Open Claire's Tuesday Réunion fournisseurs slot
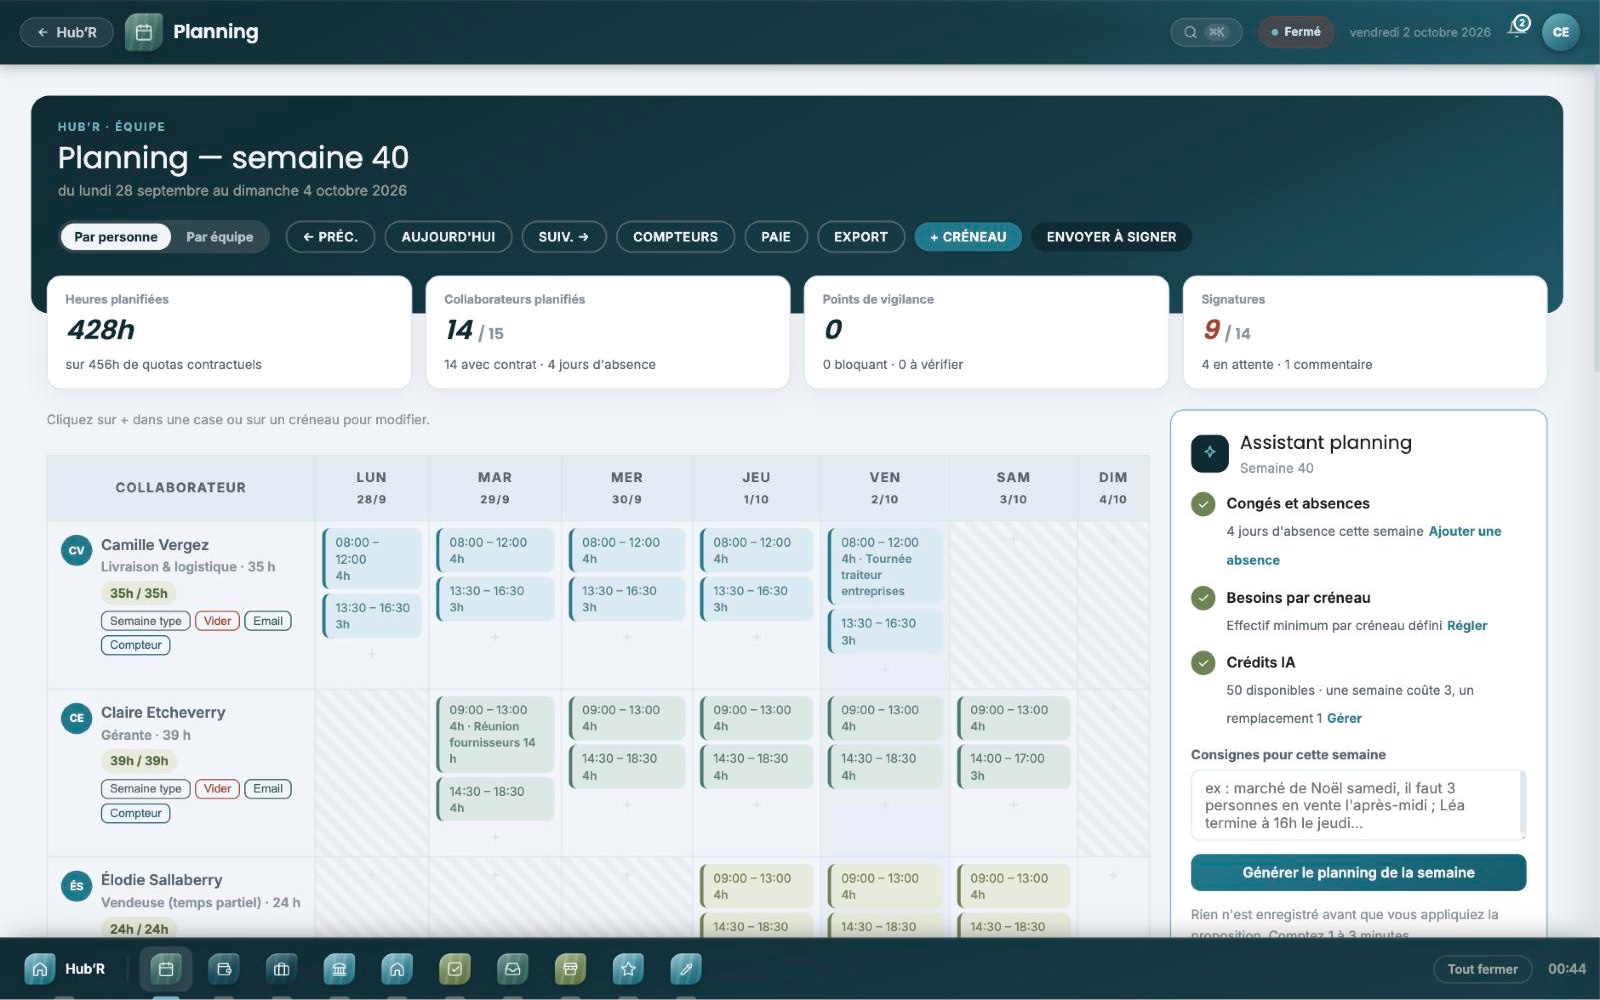The width and height of the screenshot is (1600, 1000). click(x=495, y=735)
